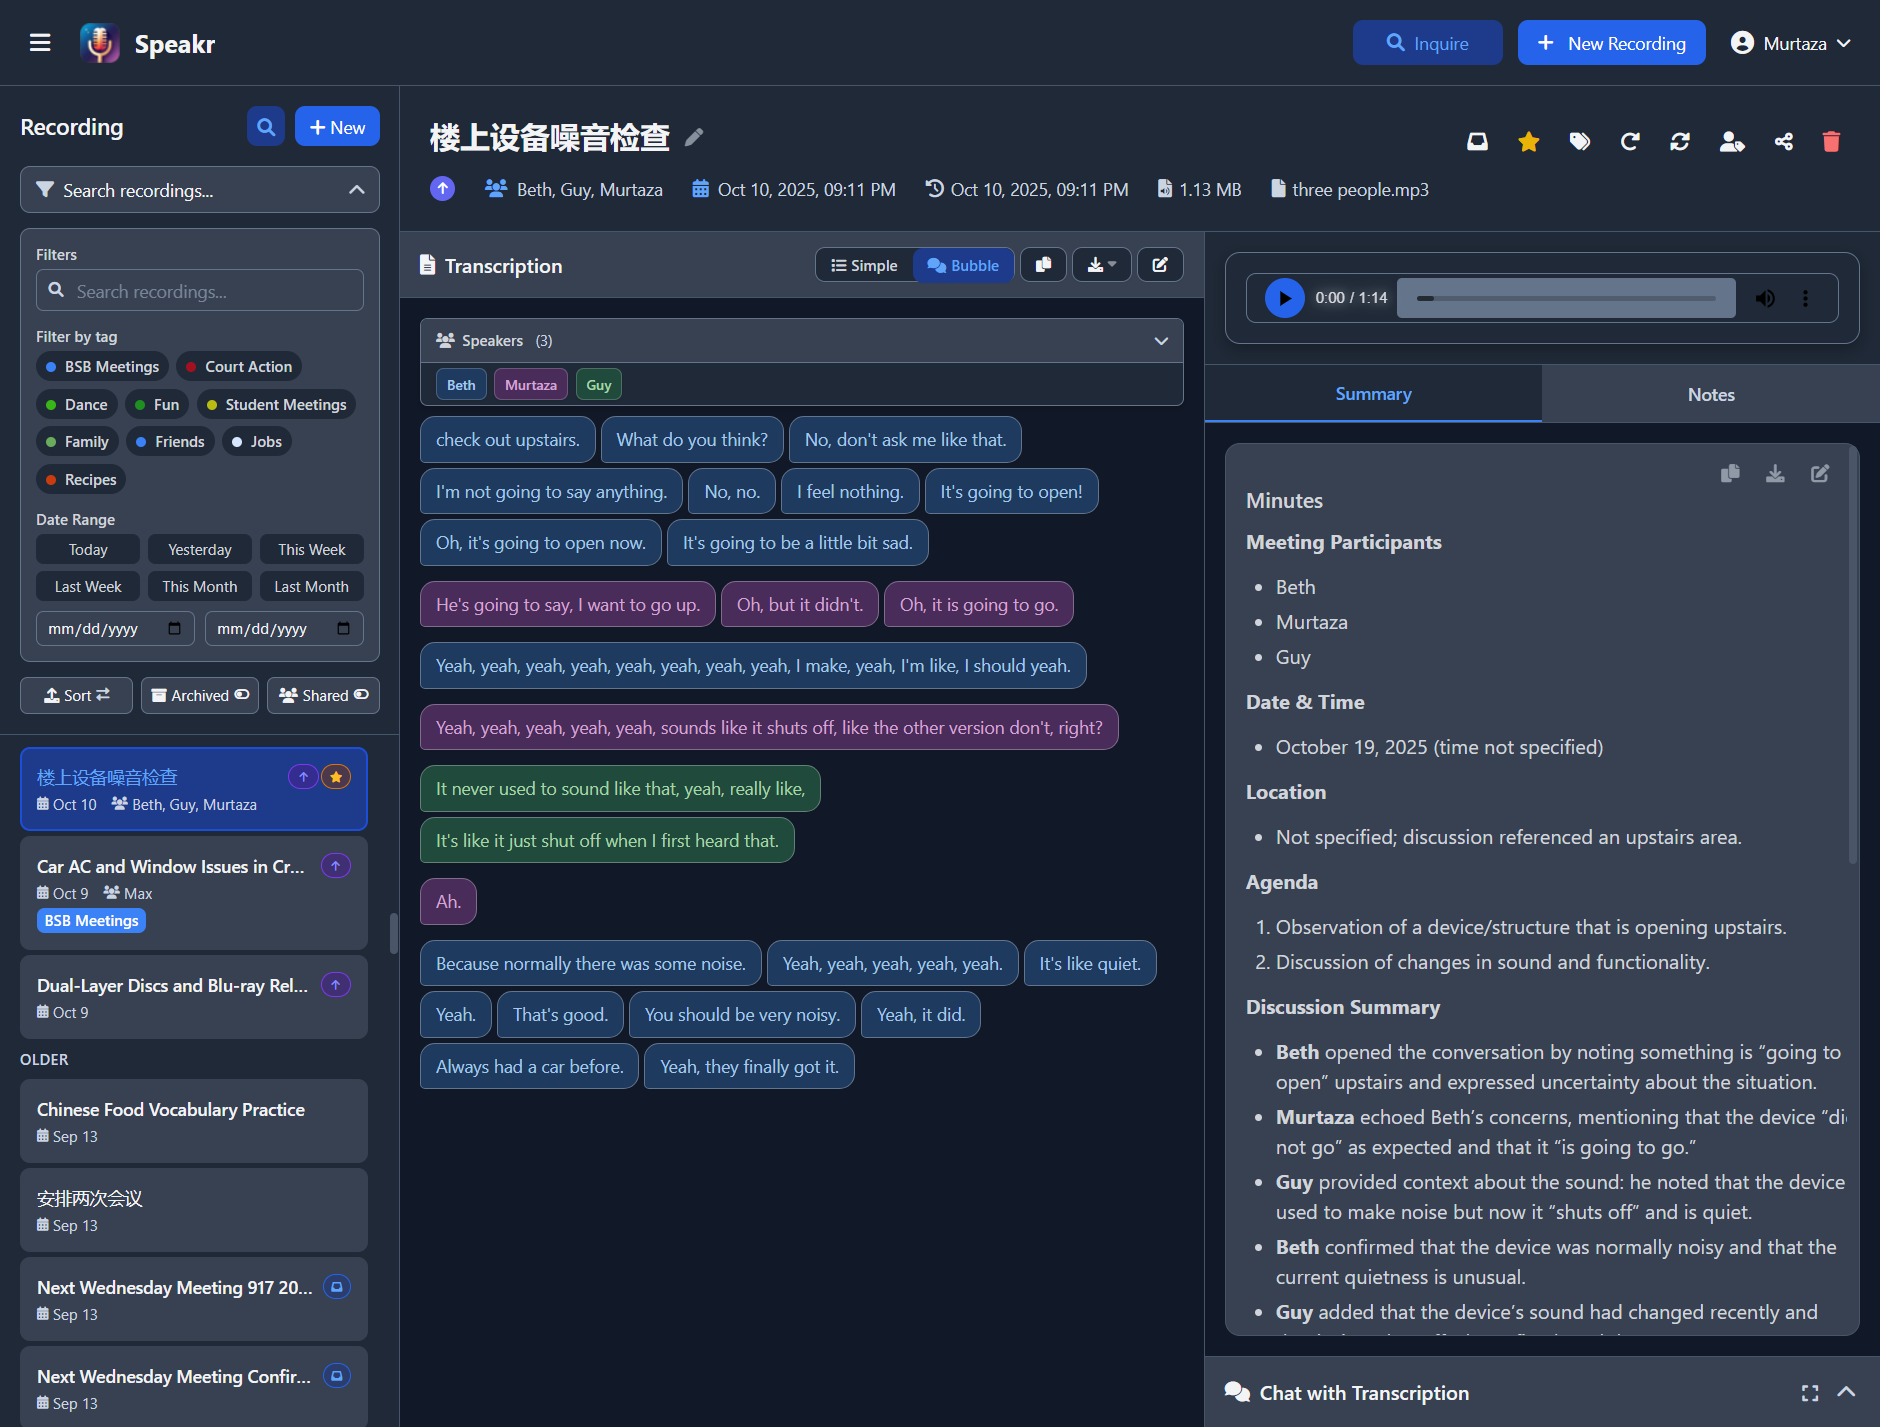
Task: Select the Summary tab
Action: point(1372,394)
